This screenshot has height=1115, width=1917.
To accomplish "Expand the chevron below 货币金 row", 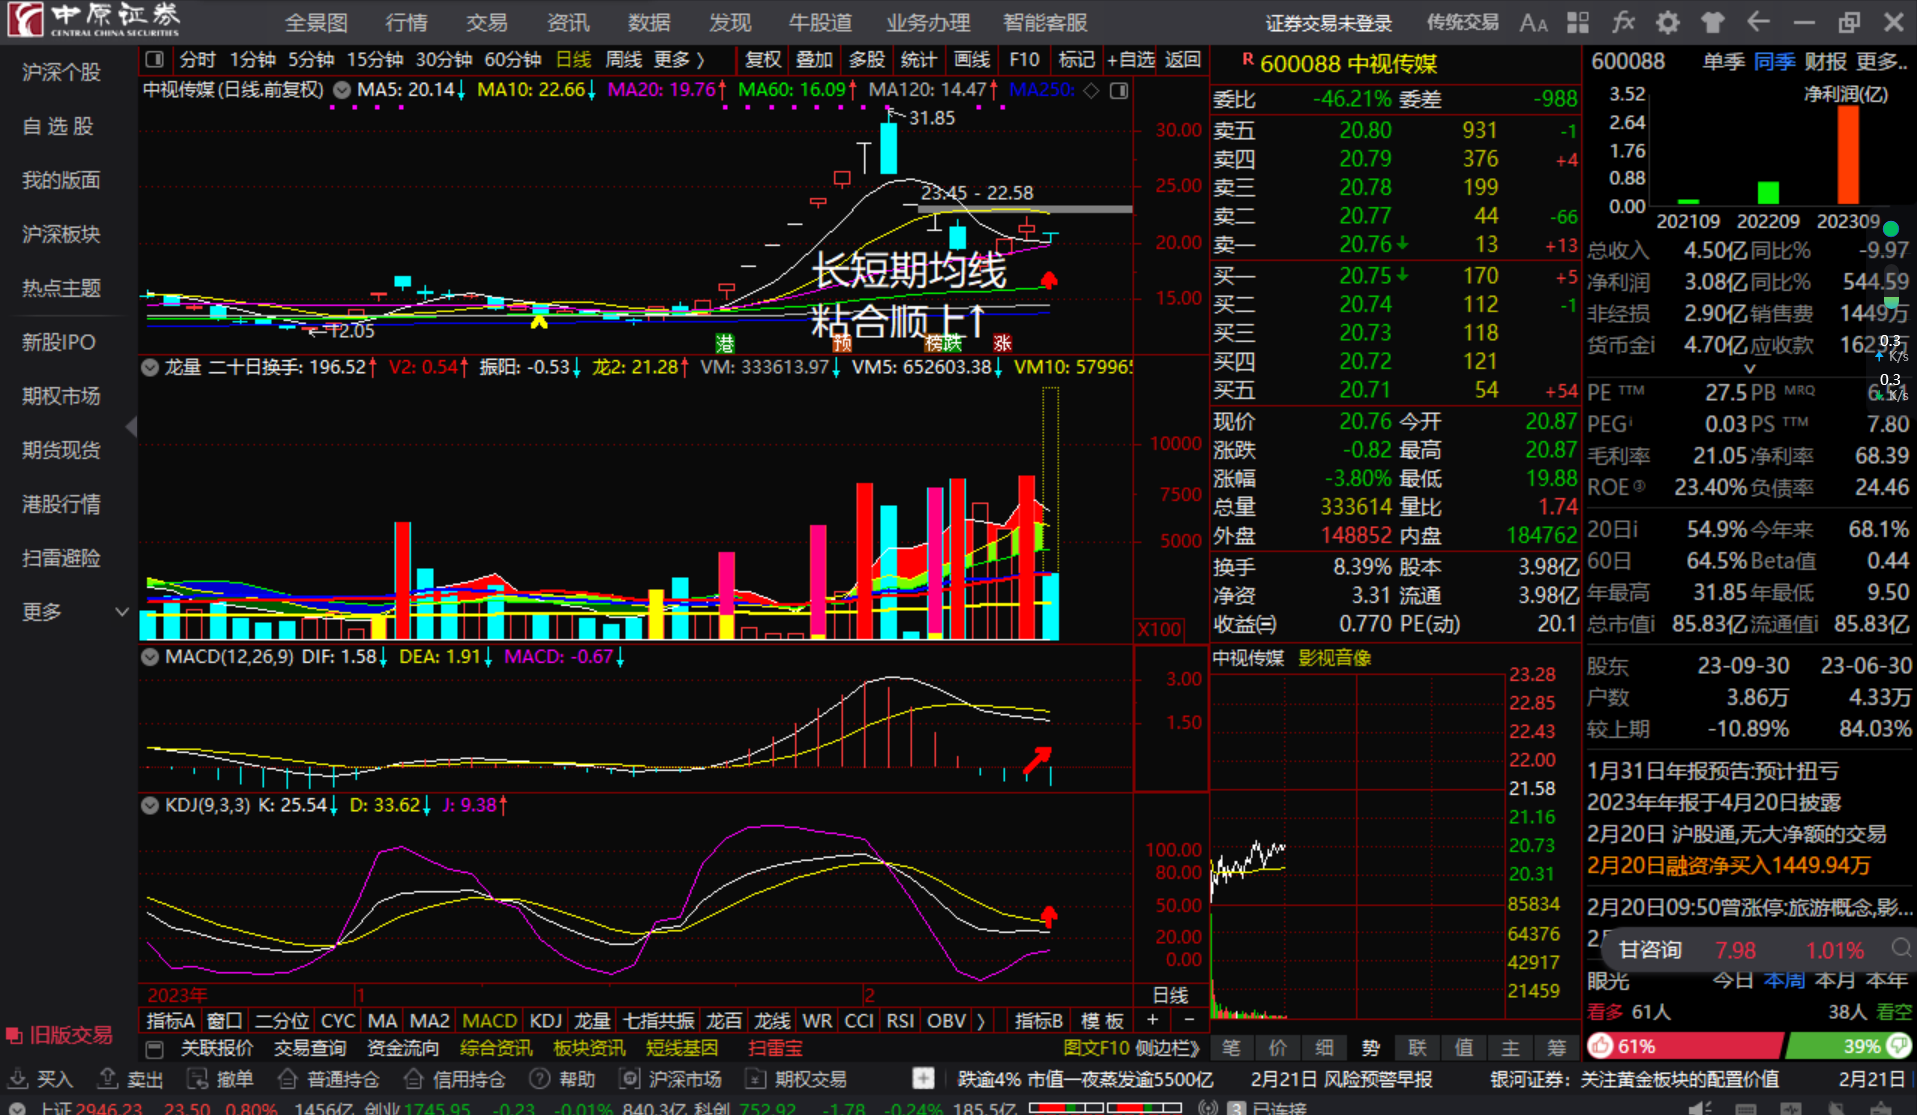I will click(1749, 369).
